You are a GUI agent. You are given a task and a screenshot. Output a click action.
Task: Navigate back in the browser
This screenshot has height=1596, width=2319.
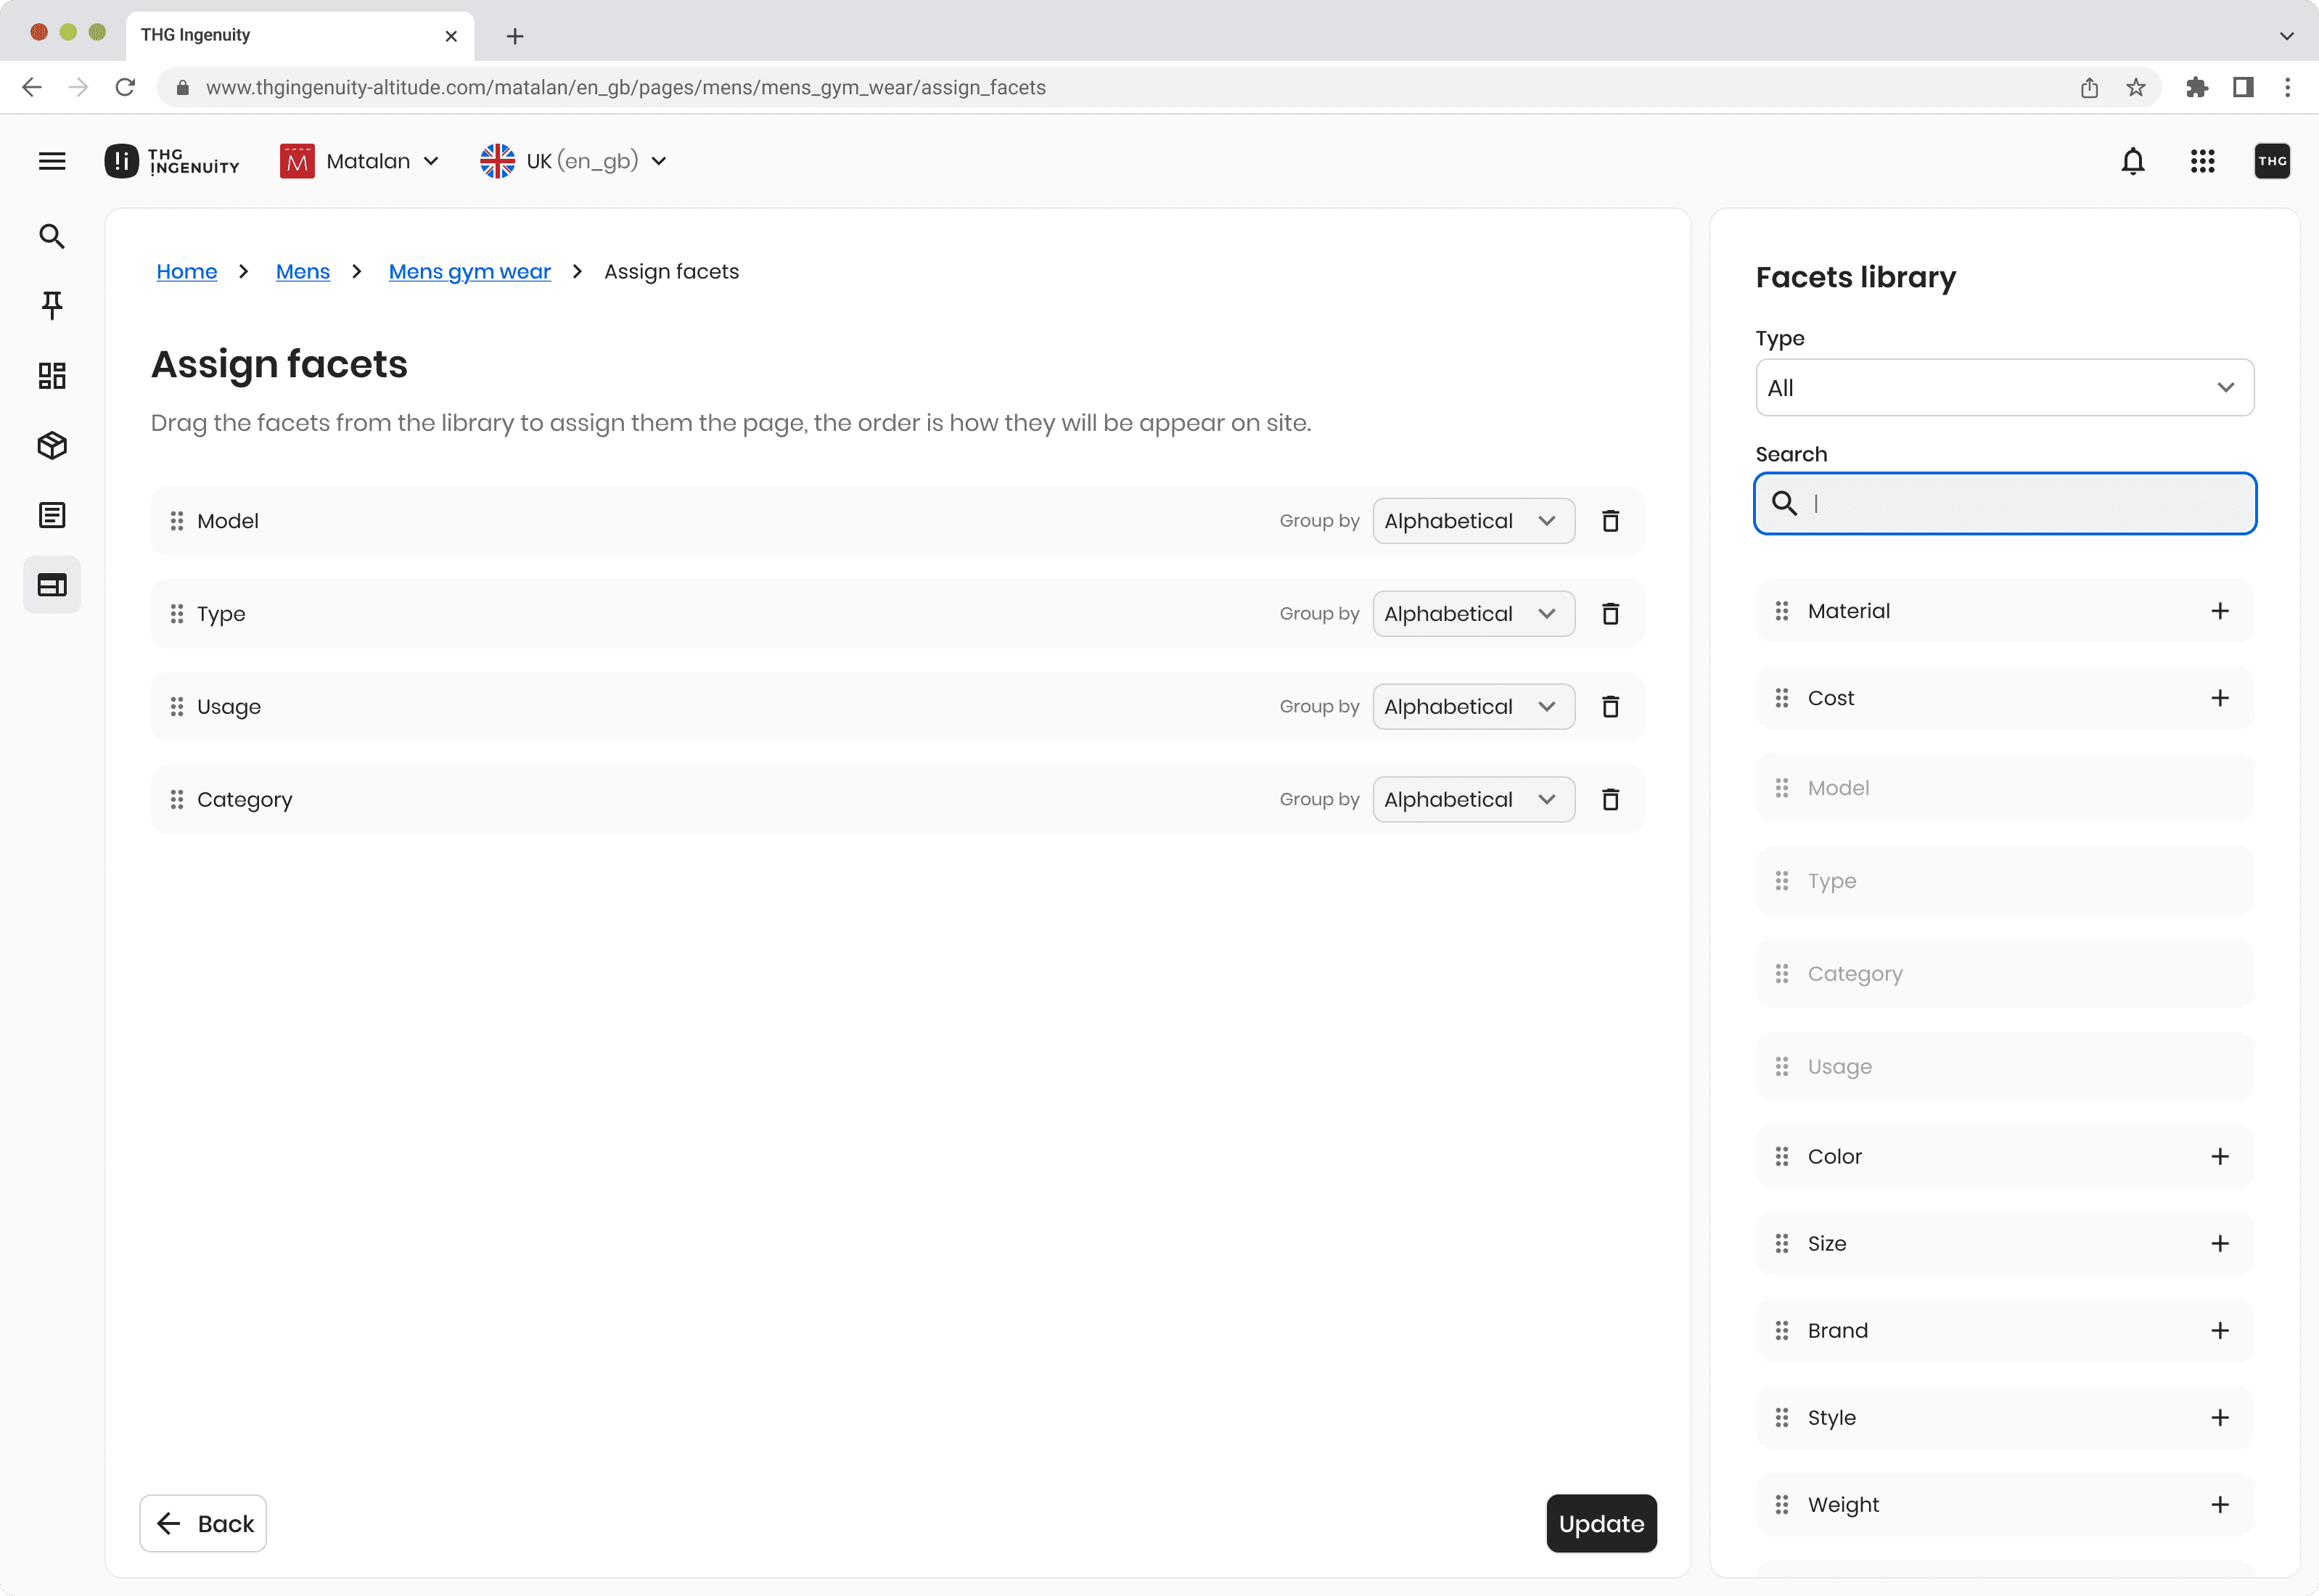click(32, 88)
